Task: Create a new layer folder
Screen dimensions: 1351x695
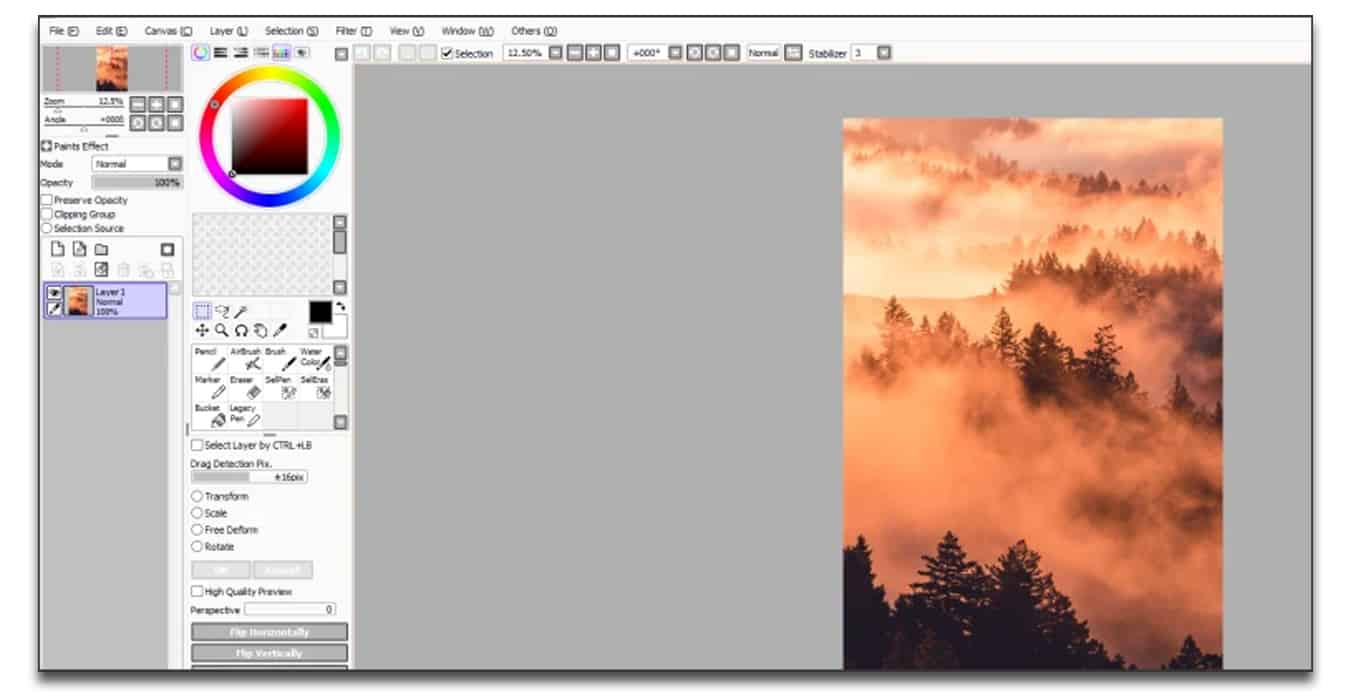Action: coord(101,249)
